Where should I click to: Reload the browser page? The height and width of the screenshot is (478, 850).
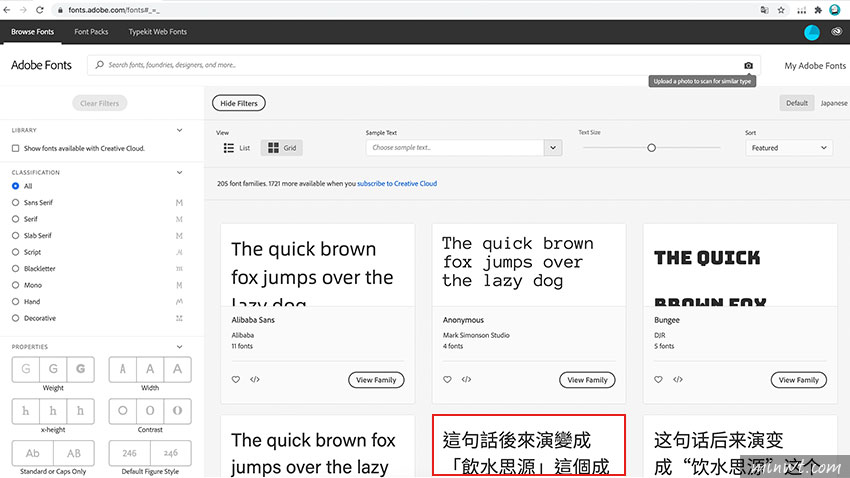40,10
